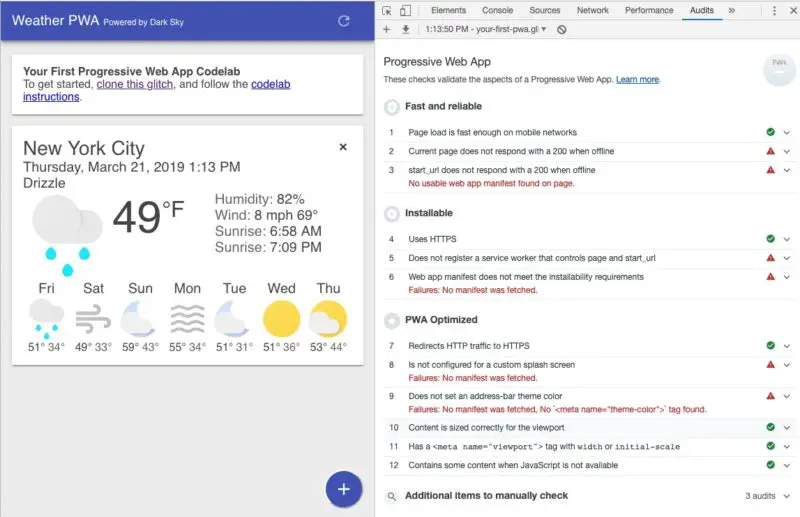The image size is (800, 517).
Task: Click the Fast and reliable group icon
Action: [x=392, y=107]
